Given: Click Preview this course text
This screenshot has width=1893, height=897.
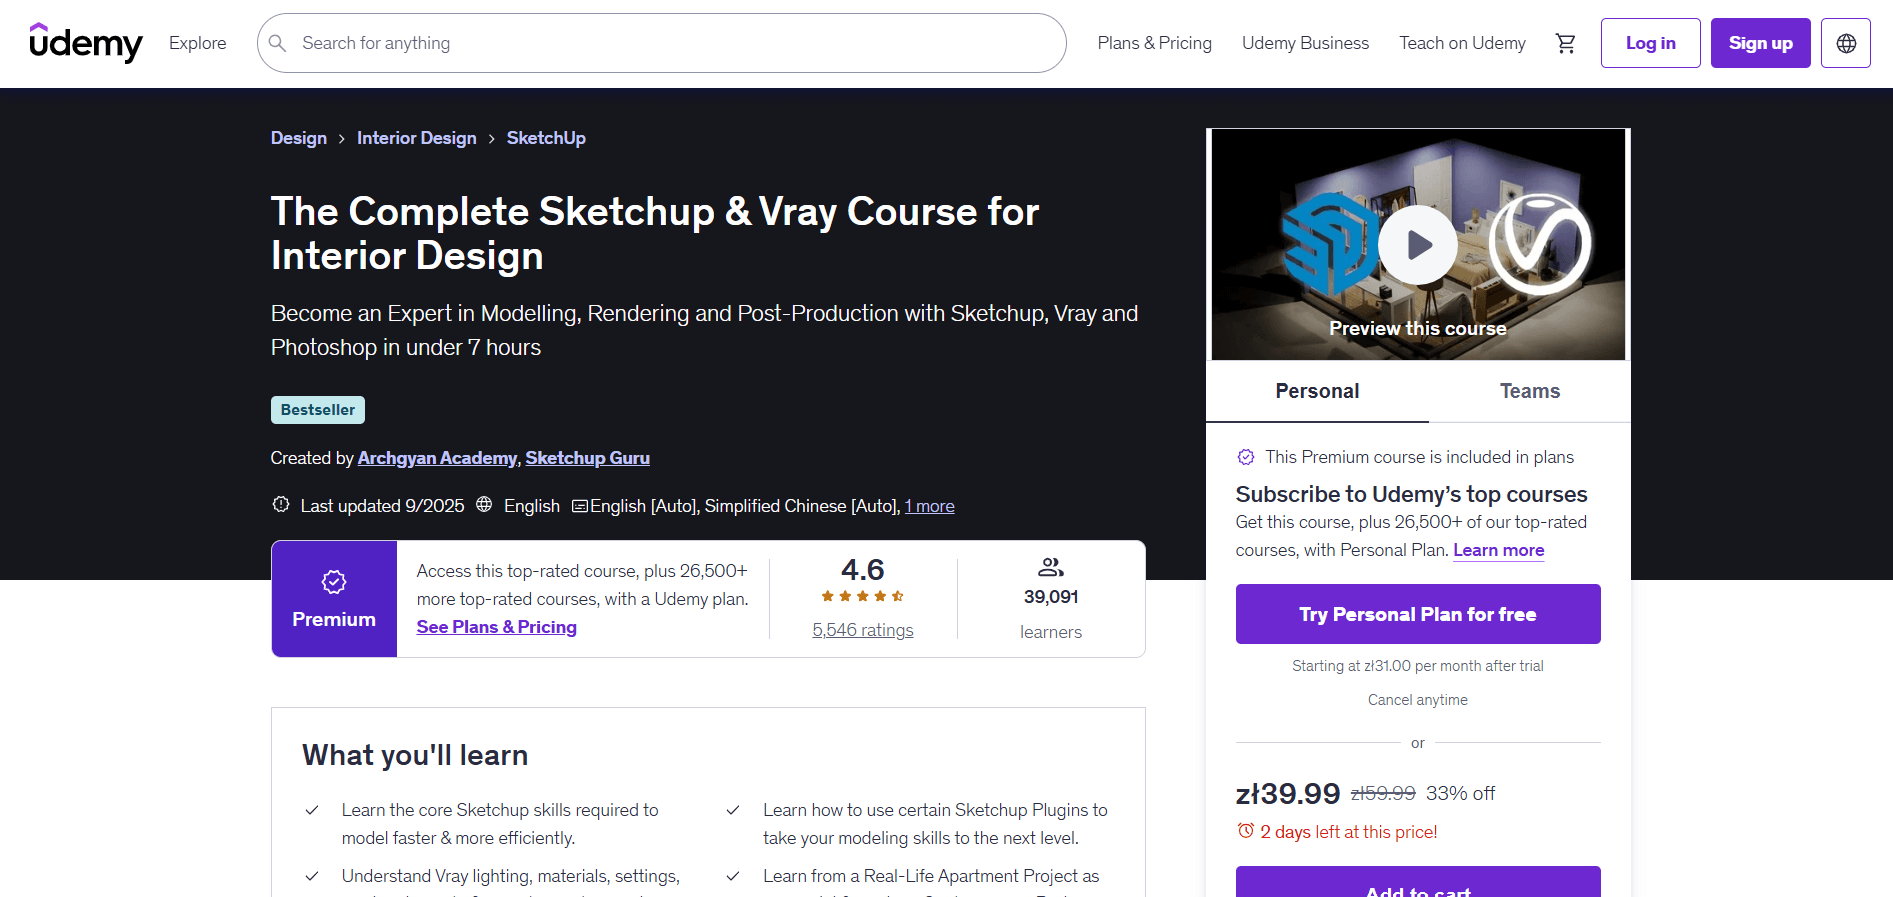Looking at the screenshot, I should click(x=1418, y=328).
